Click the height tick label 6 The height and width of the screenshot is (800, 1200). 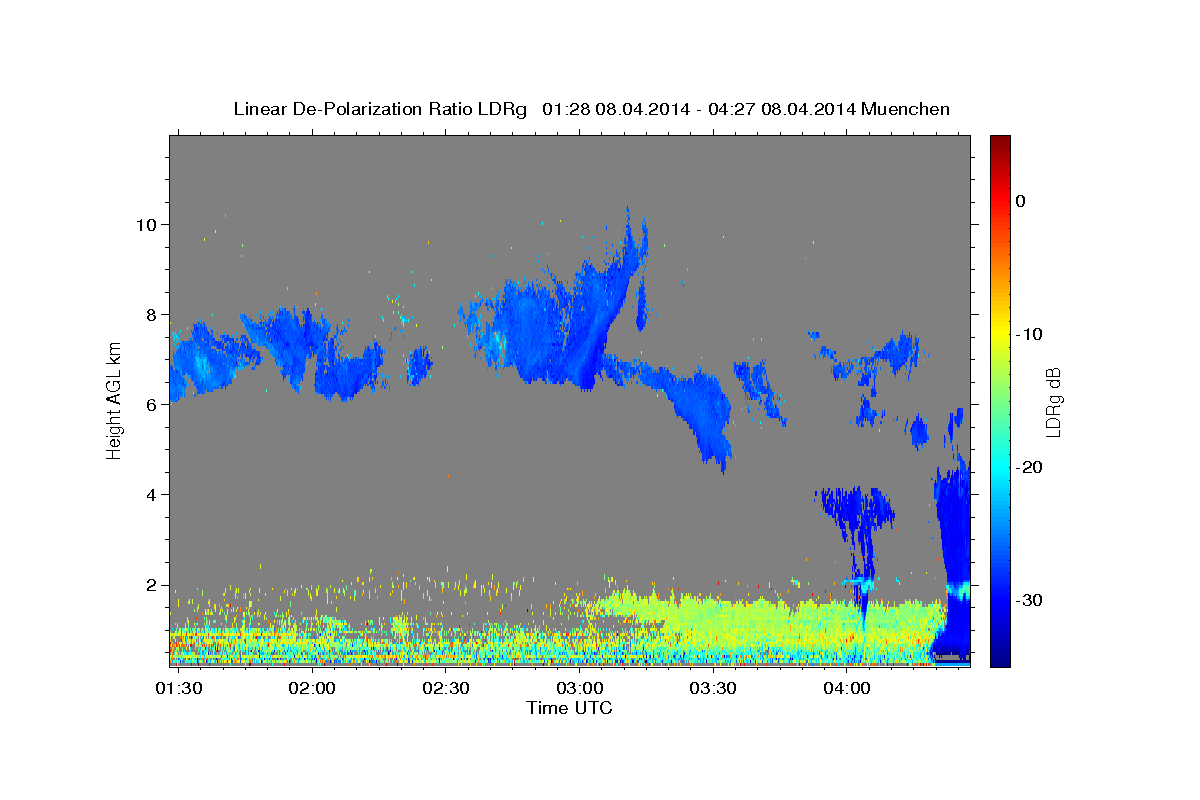coord(151,404)
